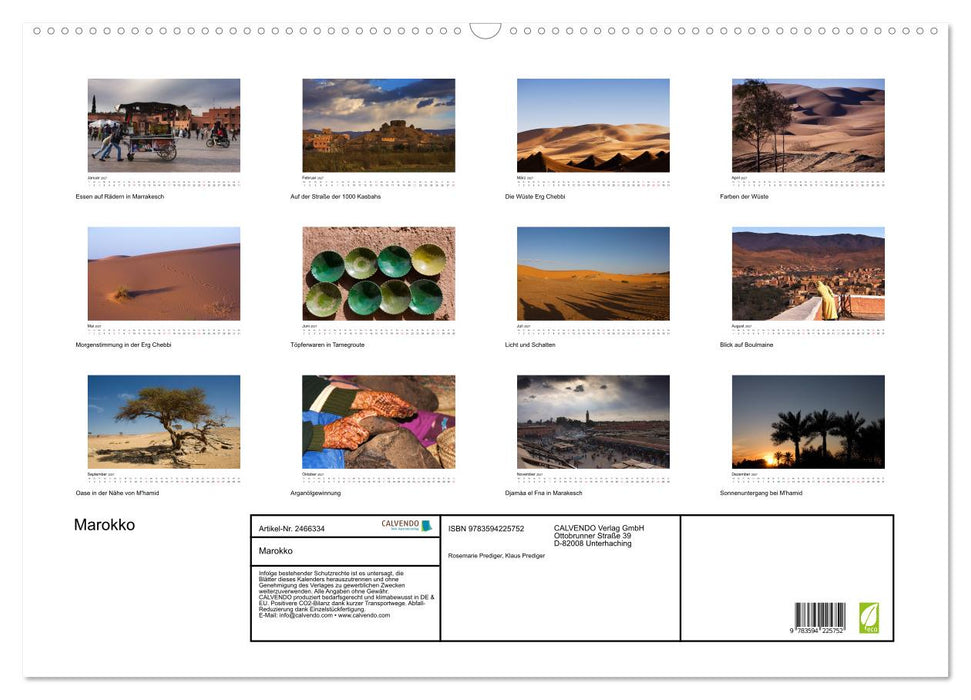The height and width of the screenshot is (700, 971).
Task: Open the Blick auf Boulmaine photo
Action: tap(808, 274)
